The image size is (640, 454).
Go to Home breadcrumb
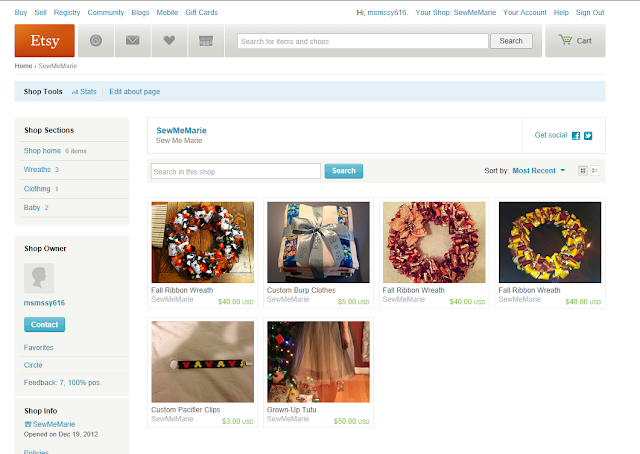(x=23, y=66)
